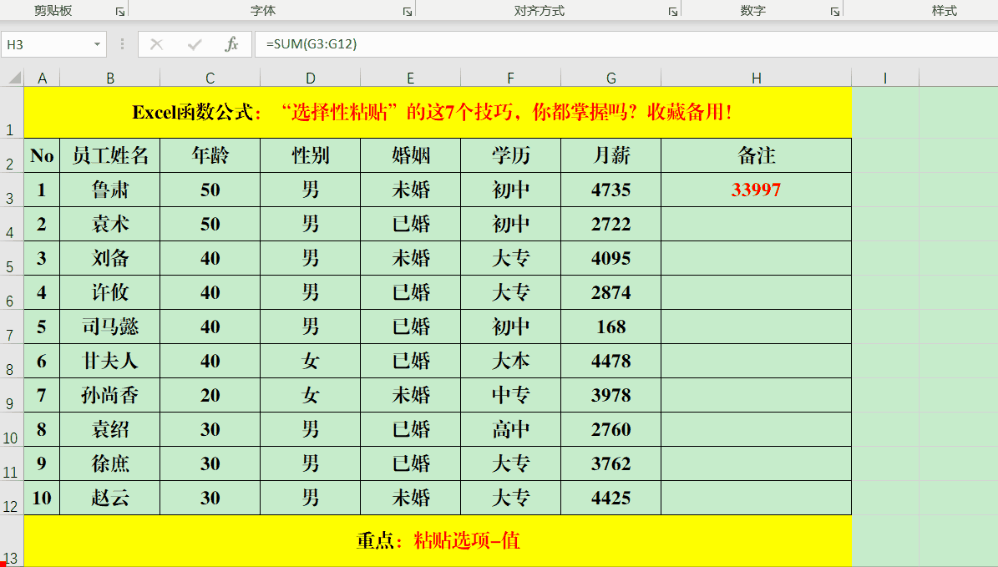998x567 pixels.
Task: Click the 月薪 header cell
Action: tap(611, 156)
